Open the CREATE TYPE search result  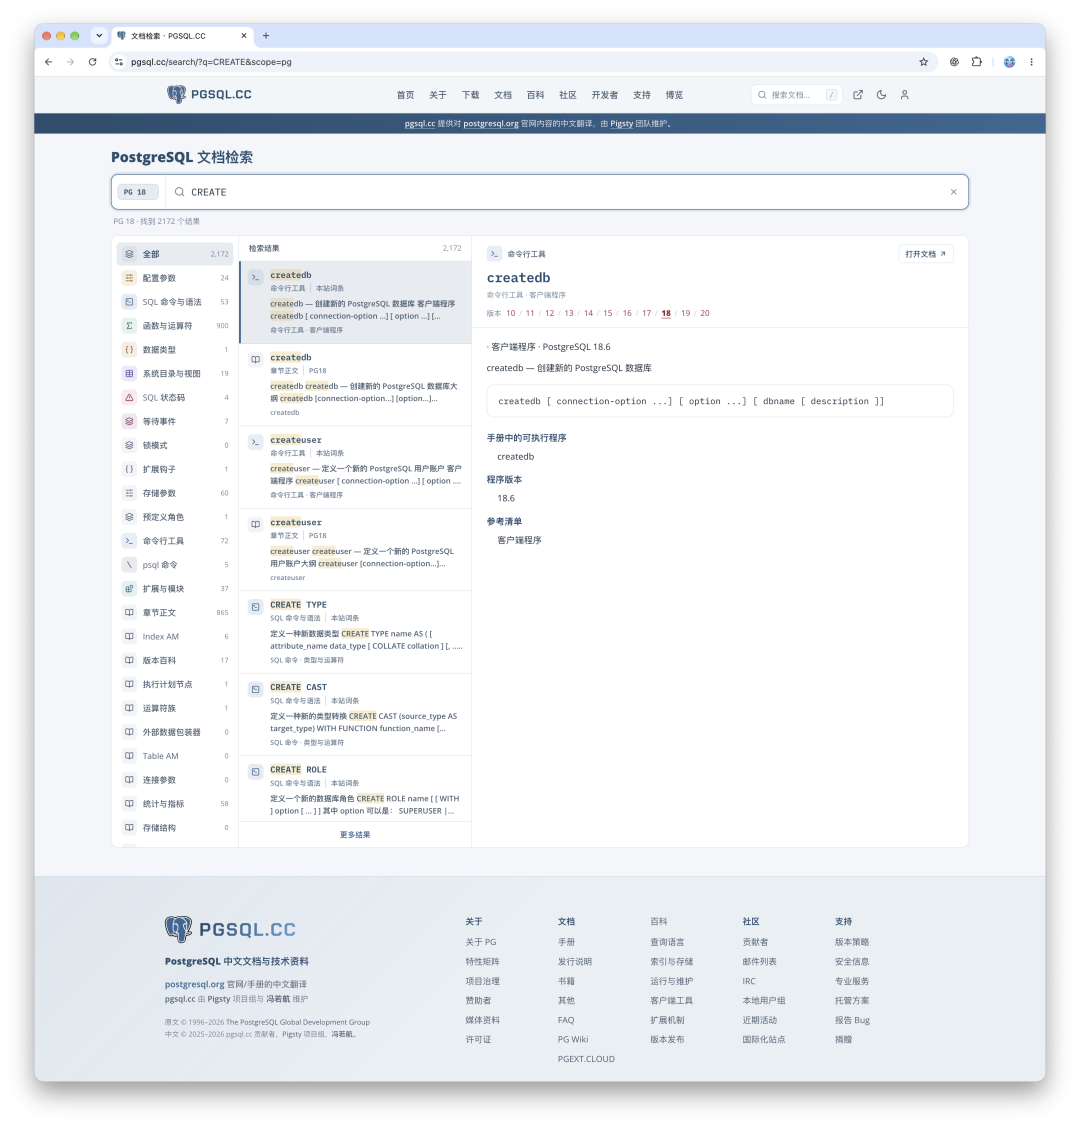point(355,632)
